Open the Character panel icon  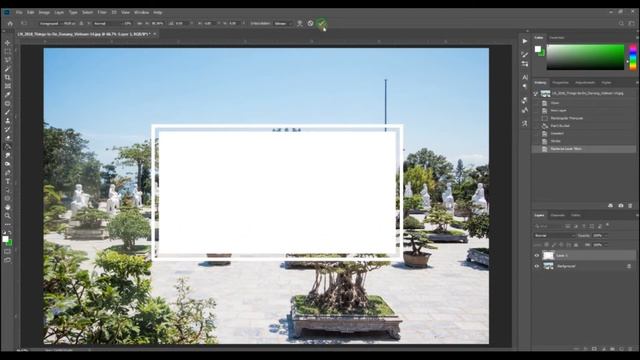[x=525, y=77]
